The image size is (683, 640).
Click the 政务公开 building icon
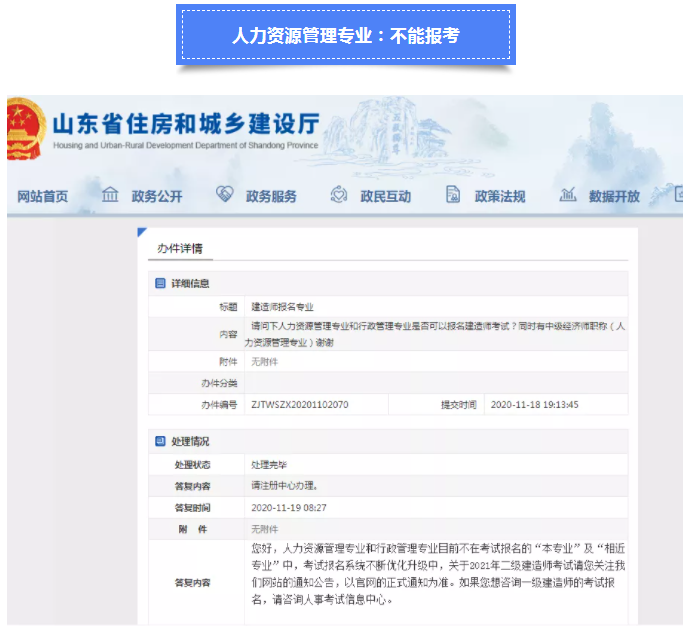(x=110, y=194)
